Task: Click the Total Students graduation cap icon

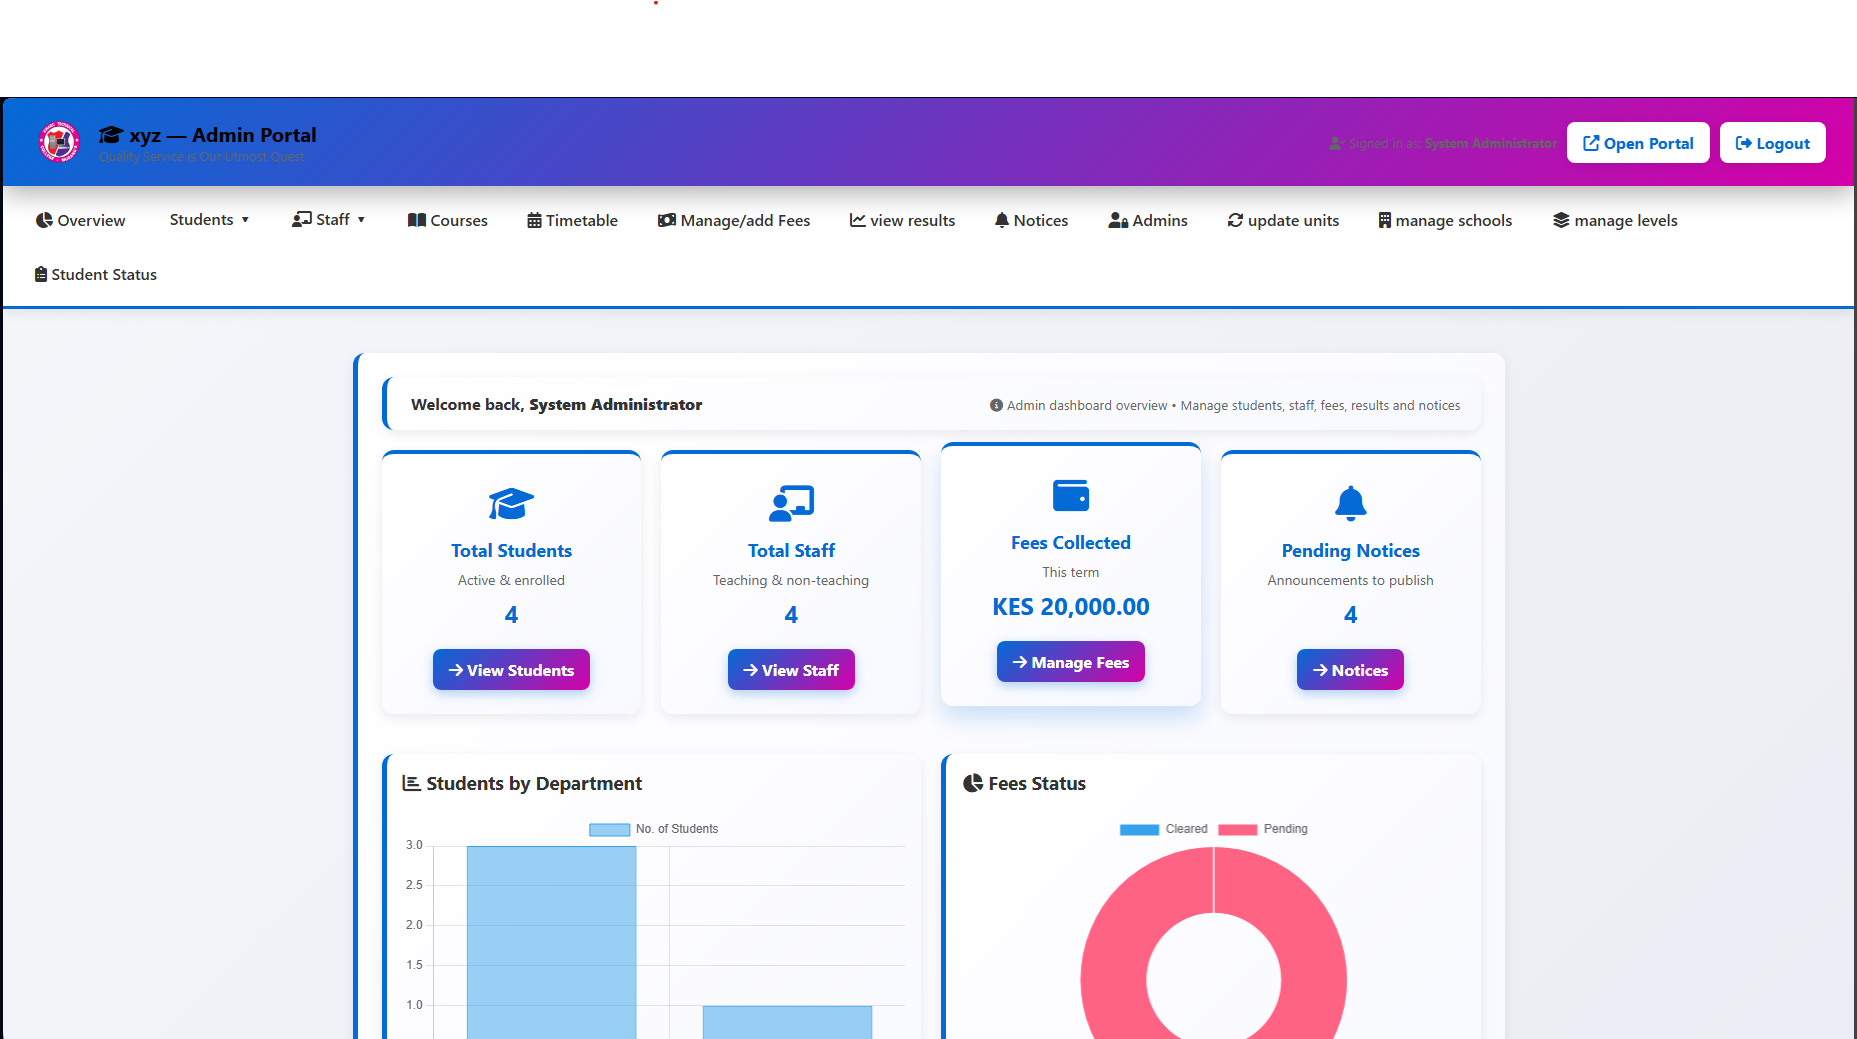Action: click(511, 504)
